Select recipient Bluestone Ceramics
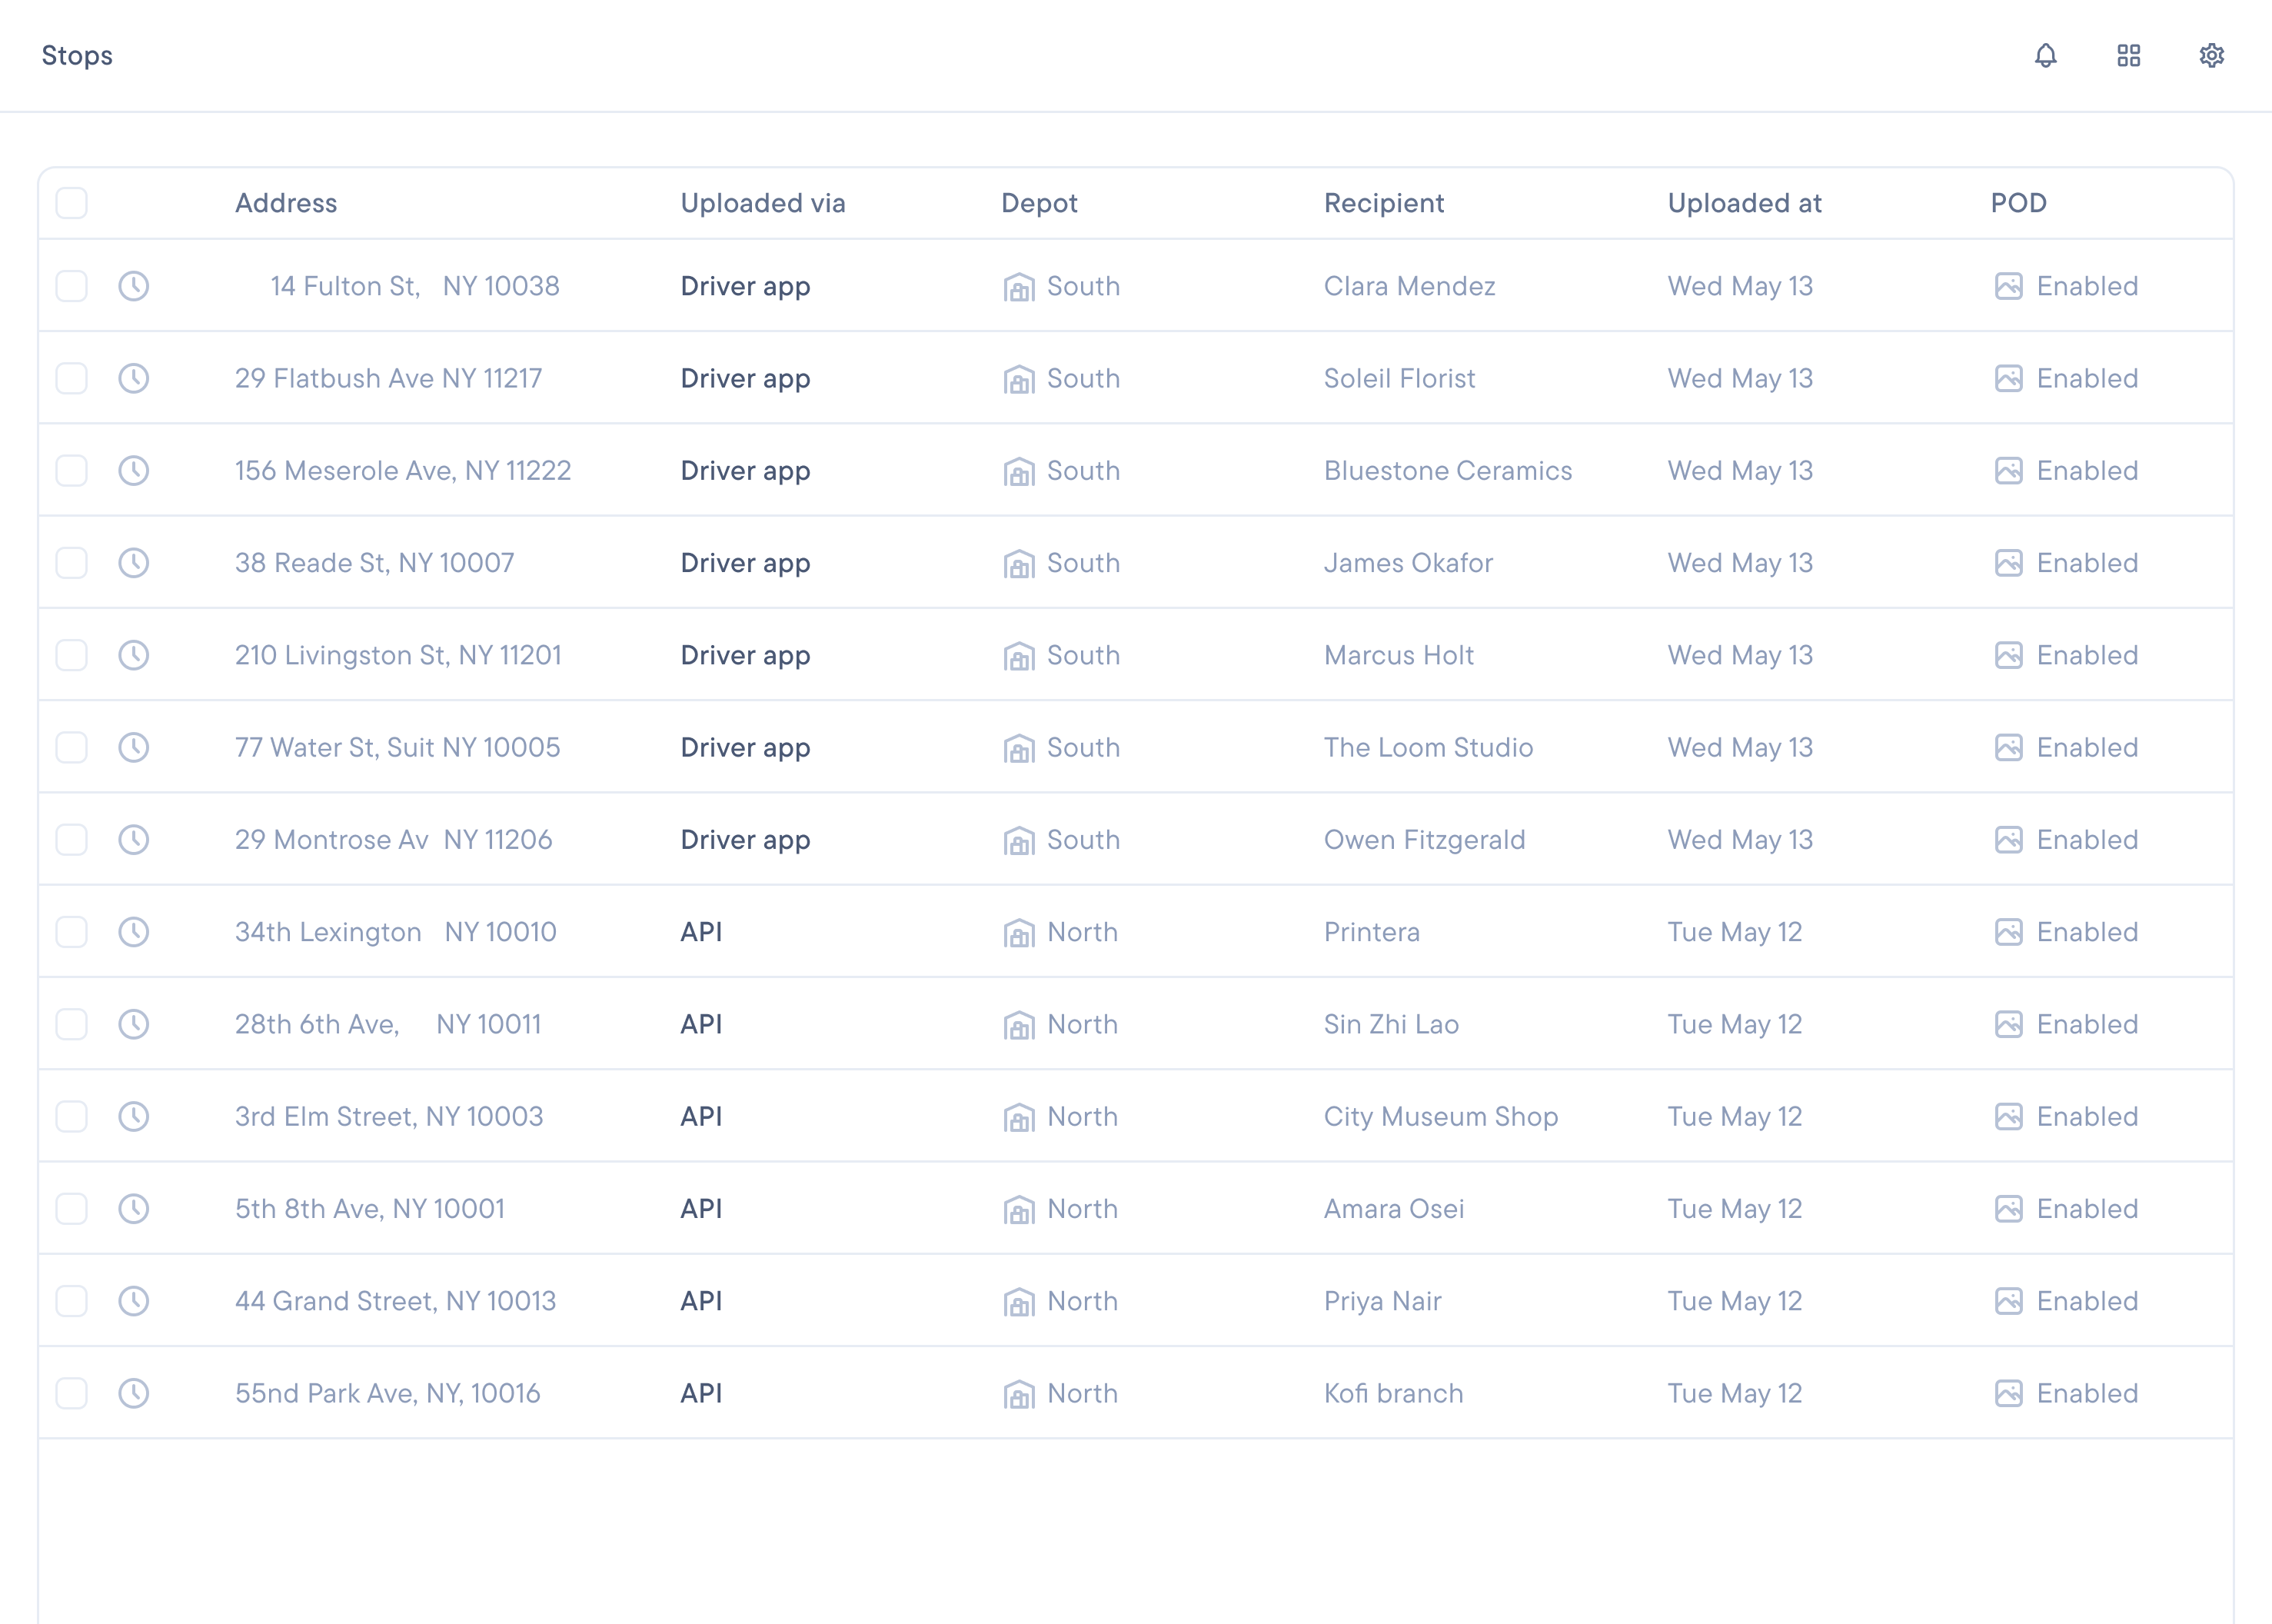 click(x=1448, y=470)
